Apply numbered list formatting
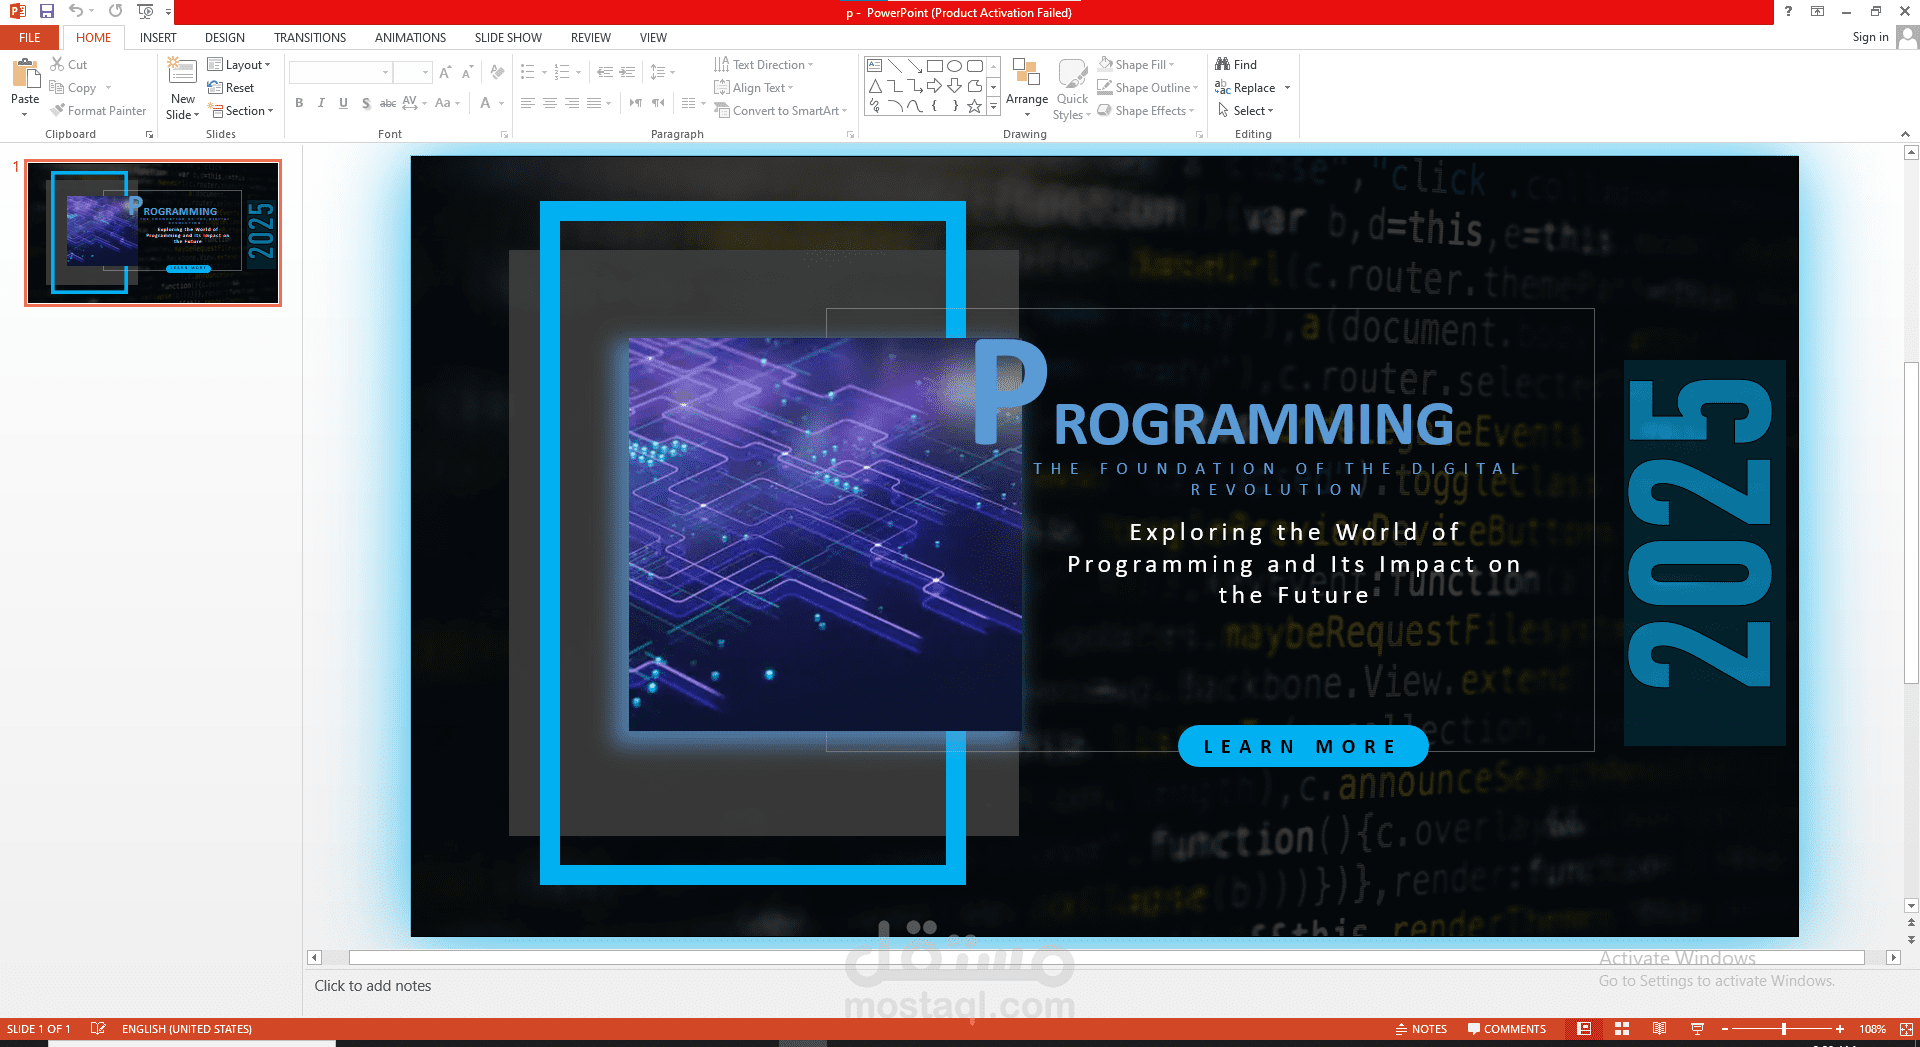1920x1047 pixels. tap(562, 72)
